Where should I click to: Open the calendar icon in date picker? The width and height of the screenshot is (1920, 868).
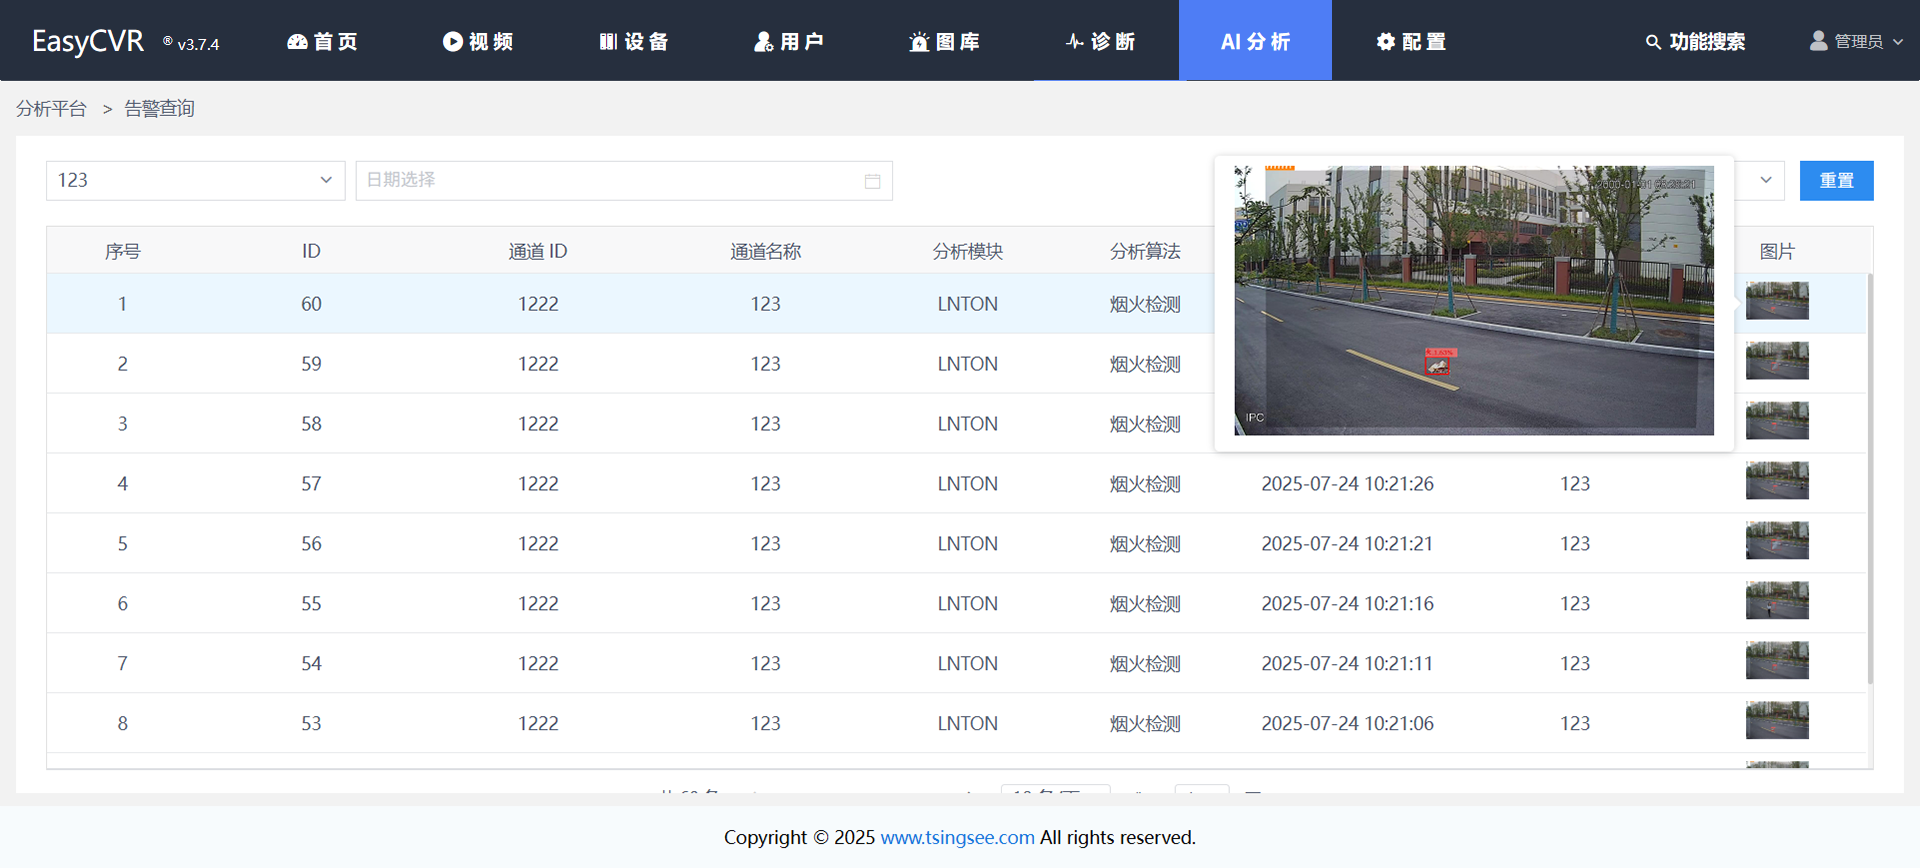pos(872,181)
